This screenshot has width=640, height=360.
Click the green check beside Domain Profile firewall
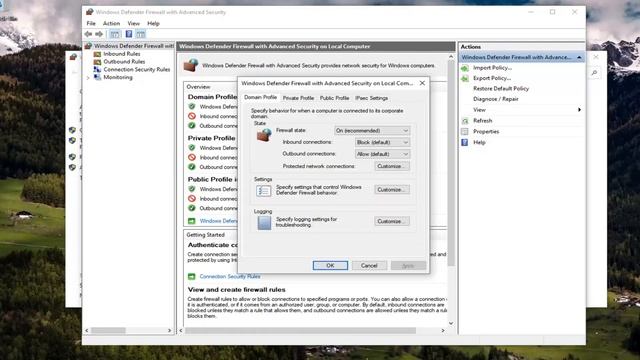192,107
